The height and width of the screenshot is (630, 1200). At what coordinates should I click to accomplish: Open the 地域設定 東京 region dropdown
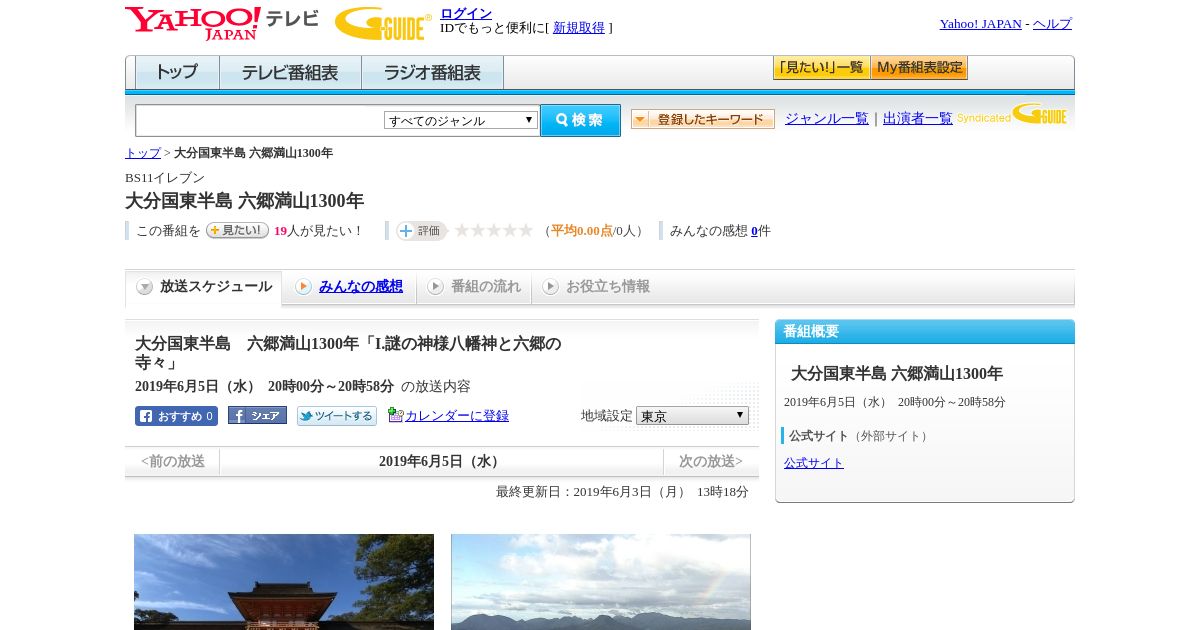point(692,415)
